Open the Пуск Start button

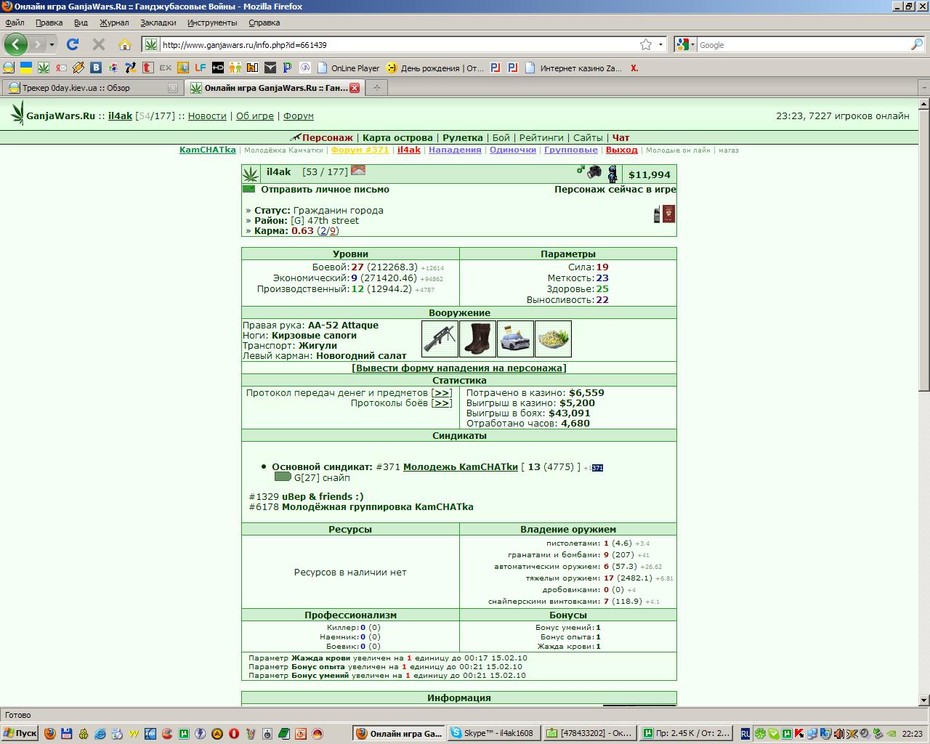pyautogui.click(x=20, y=733)
